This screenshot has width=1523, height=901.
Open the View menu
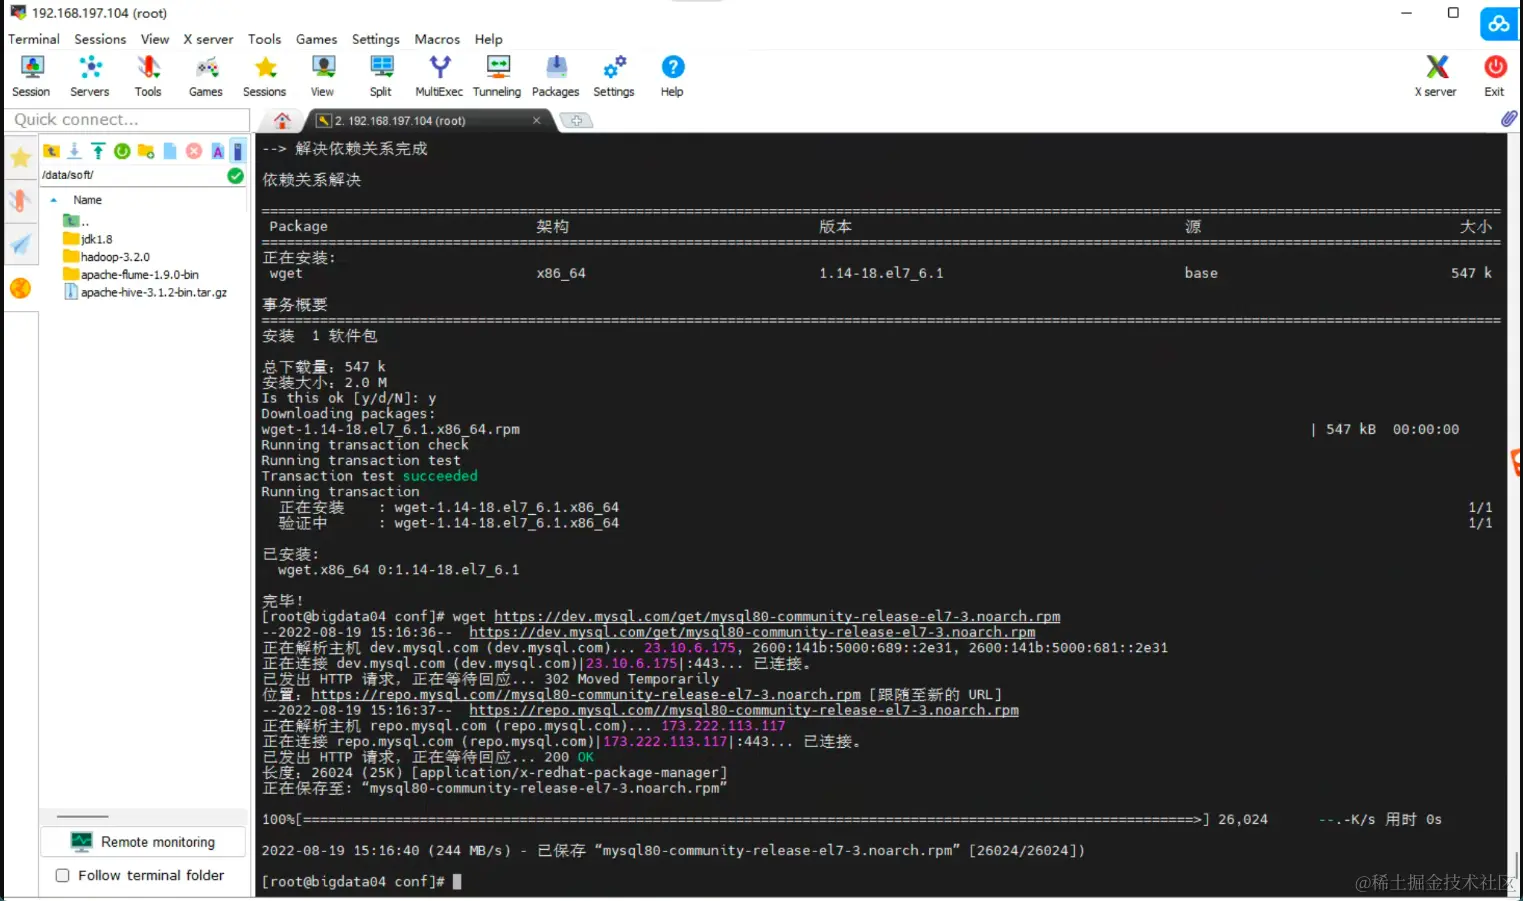click(155, 39)
